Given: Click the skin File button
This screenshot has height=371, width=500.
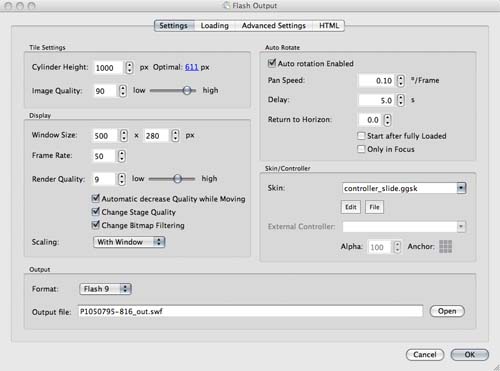Looking at the screenshot, I should coord(374,207).
